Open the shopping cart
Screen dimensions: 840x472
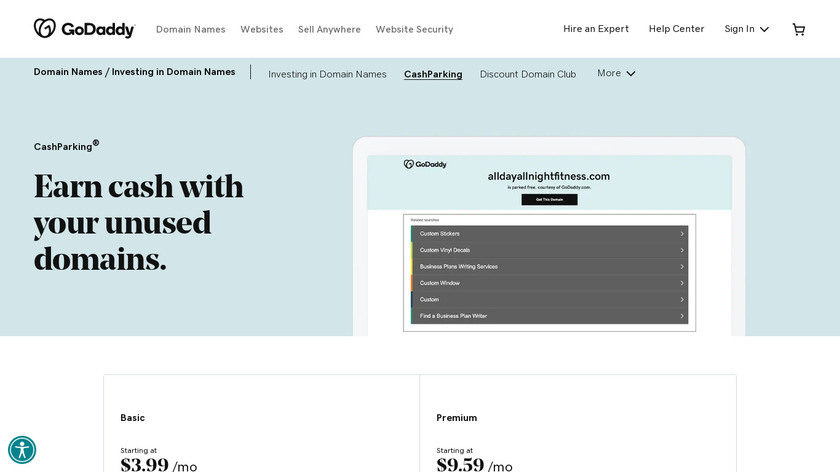798,29
